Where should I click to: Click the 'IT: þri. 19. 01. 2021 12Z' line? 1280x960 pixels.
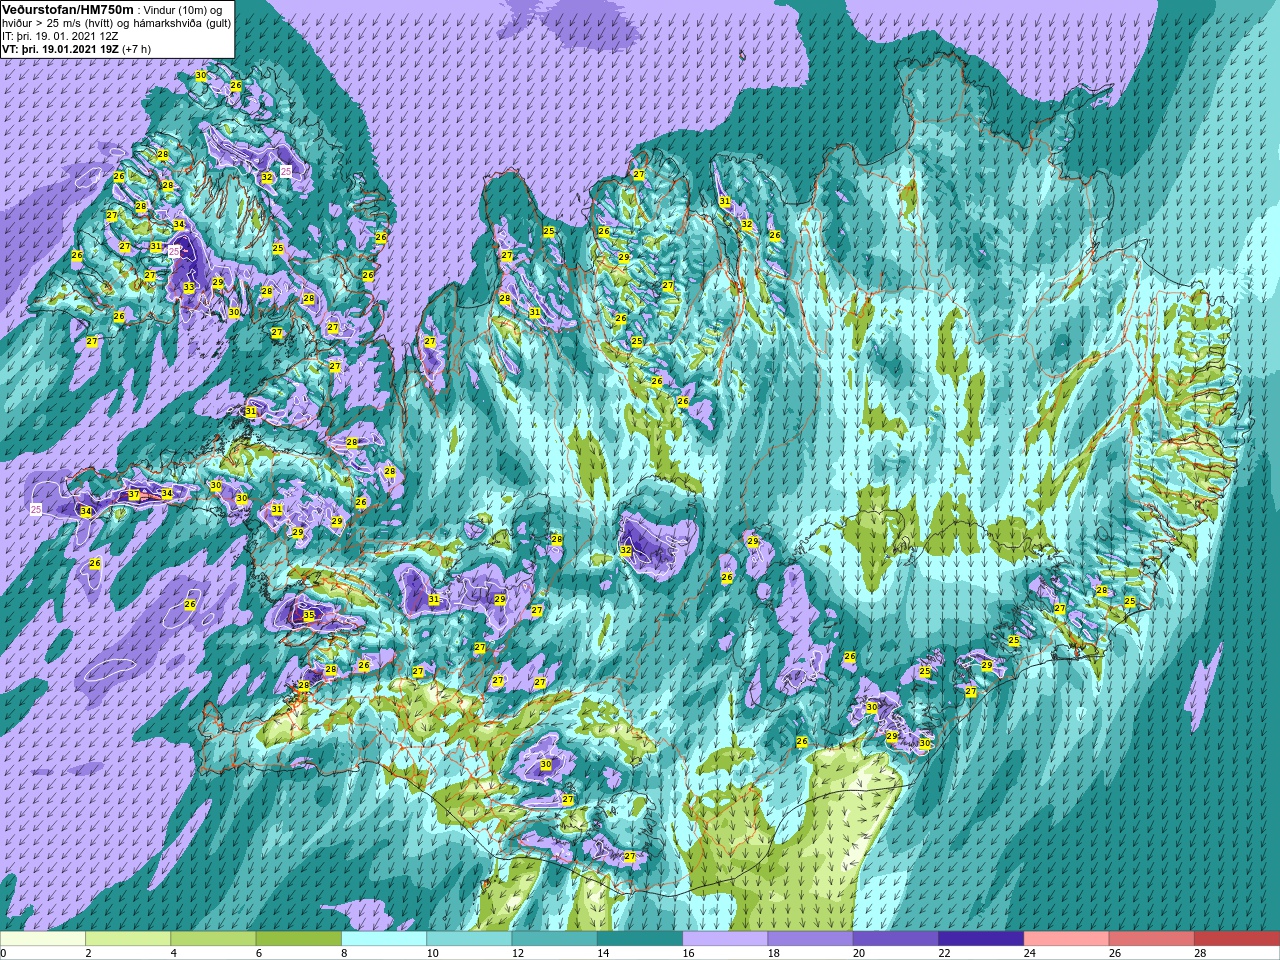[x=60, y=35]
